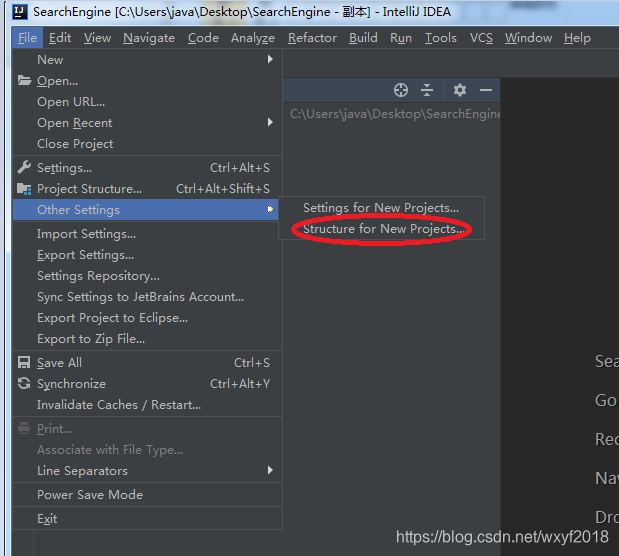Open the Window menu
Image resolution: width=619 pixels, height=556 pixels.
point(528,38)
